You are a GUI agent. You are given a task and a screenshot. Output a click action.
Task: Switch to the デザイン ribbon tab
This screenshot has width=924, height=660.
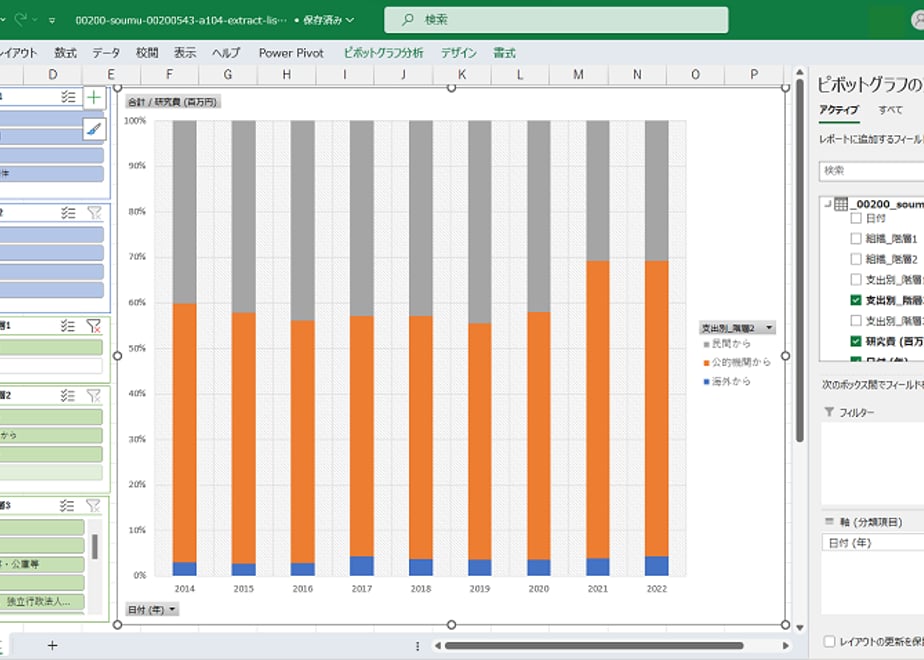click(458, 53)
